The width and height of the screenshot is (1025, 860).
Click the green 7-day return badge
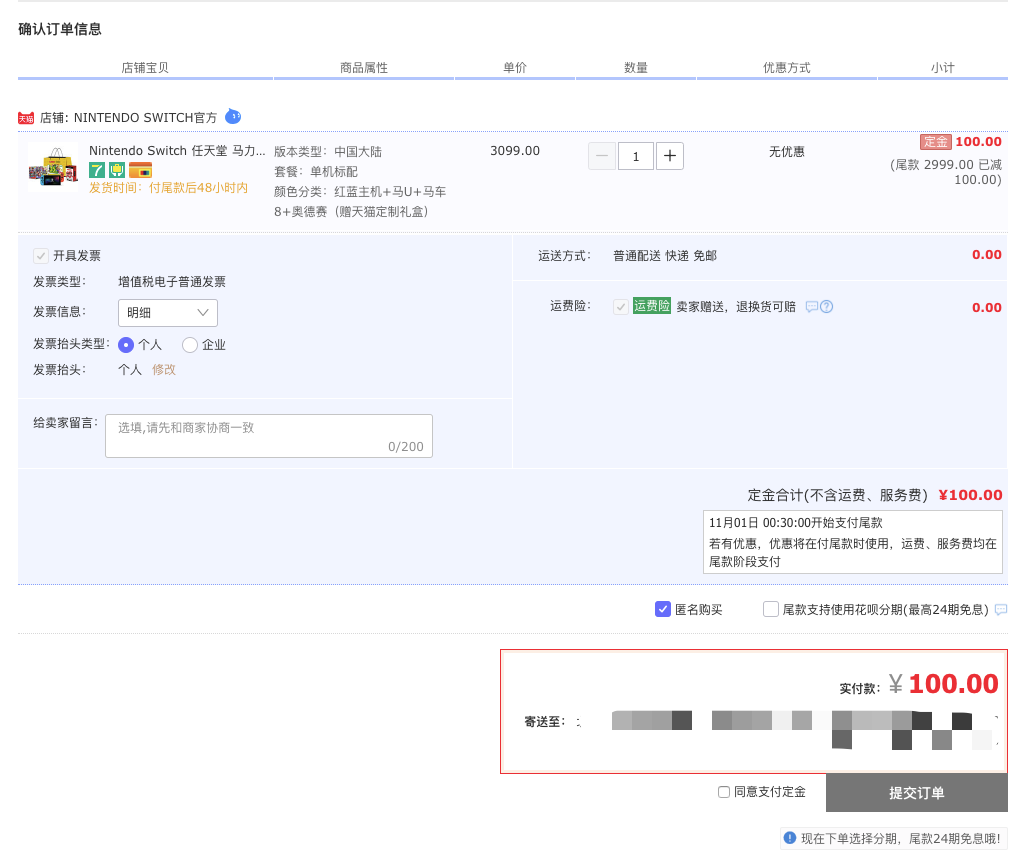[x=97, y=171]
